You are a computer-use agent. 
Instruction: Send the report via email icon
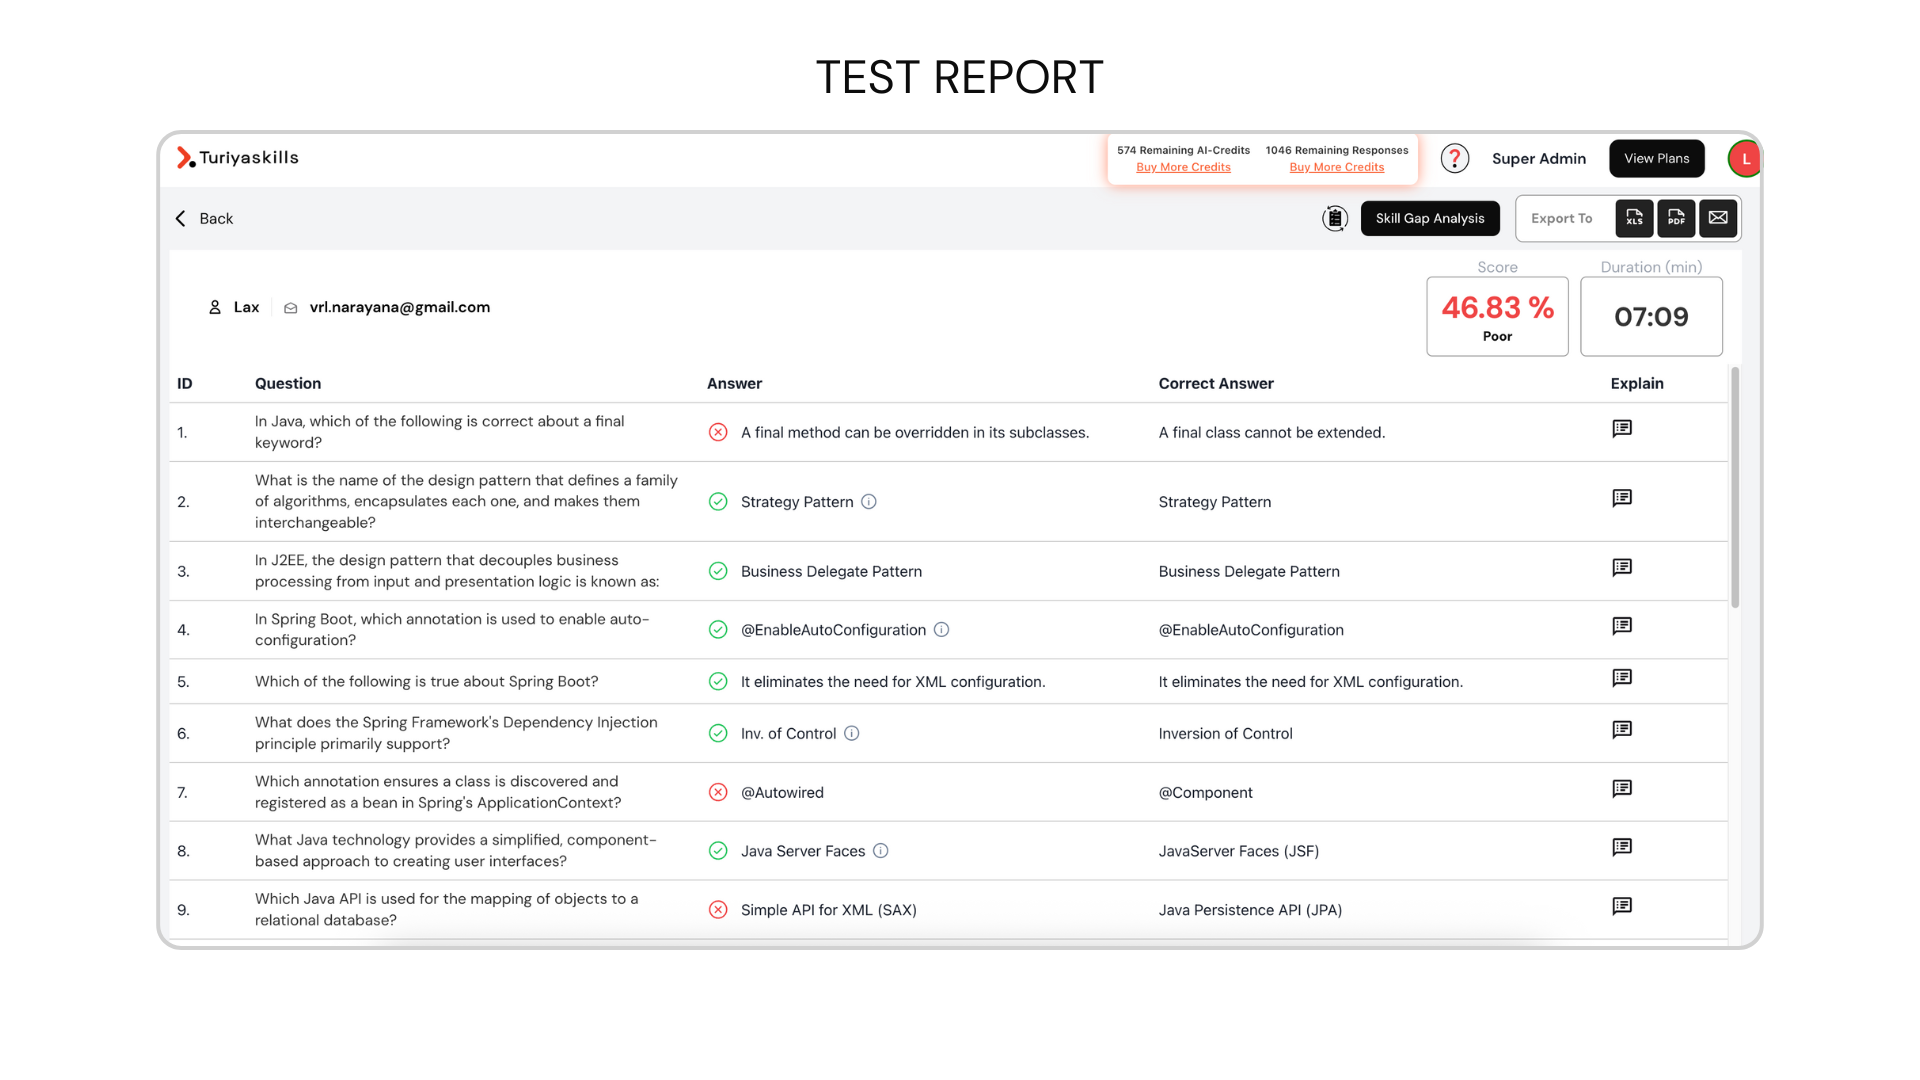[1718, 218]
